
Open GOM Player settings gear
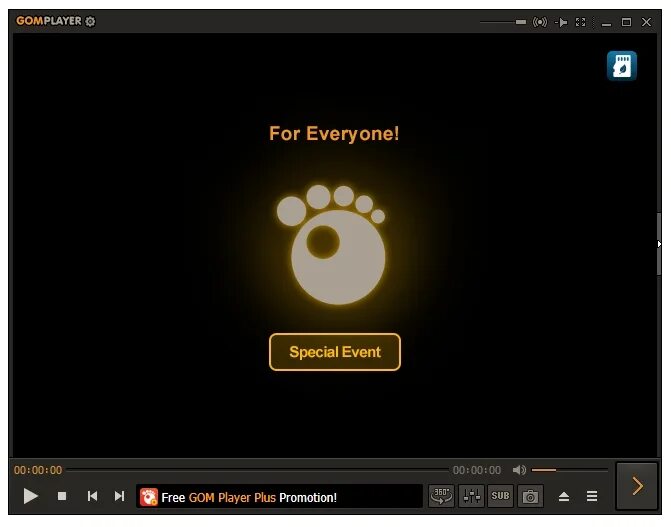pyautogui.click(x=90, y=21)
